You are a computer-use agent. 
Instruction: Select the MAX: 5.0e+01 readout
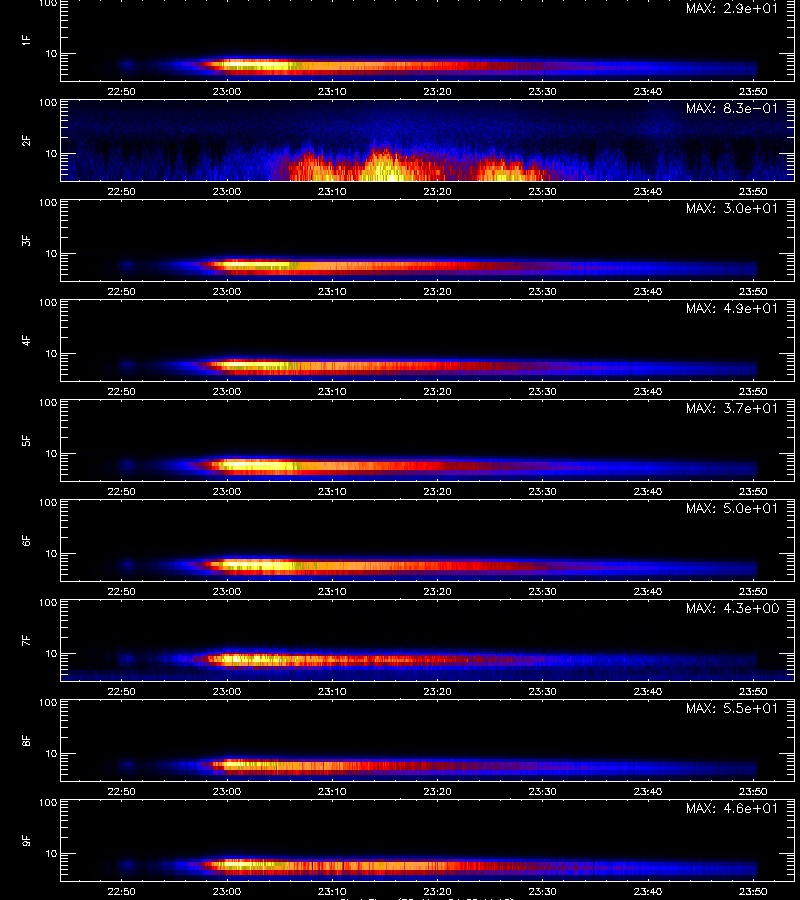[732, 508]
